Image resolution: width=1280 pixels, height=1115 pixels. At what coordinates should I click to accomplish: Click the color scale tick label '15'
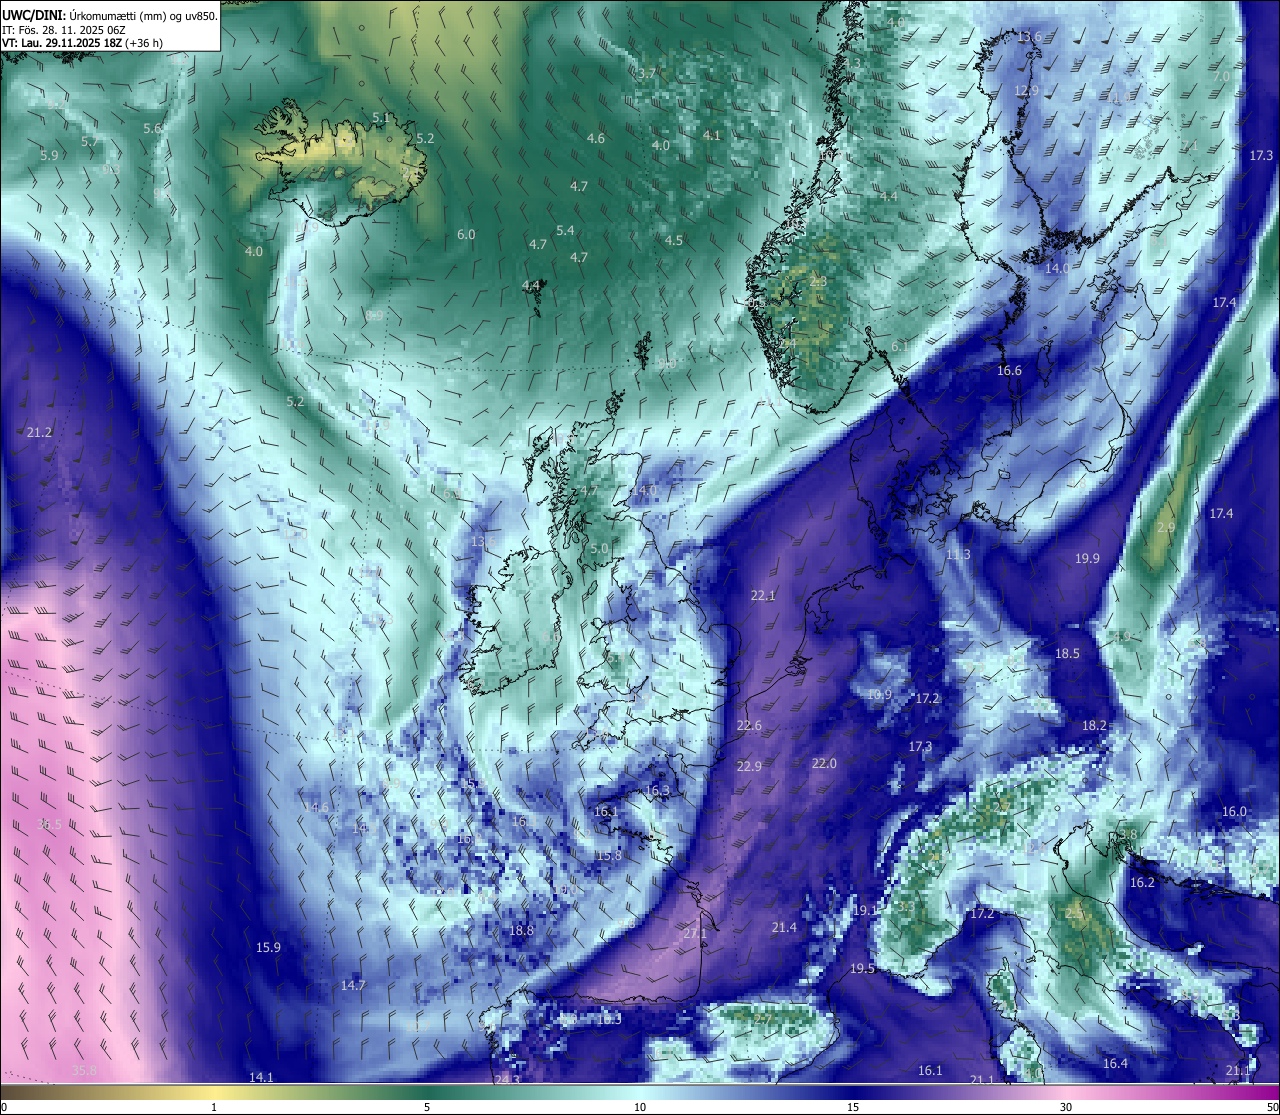(853, 1107)
